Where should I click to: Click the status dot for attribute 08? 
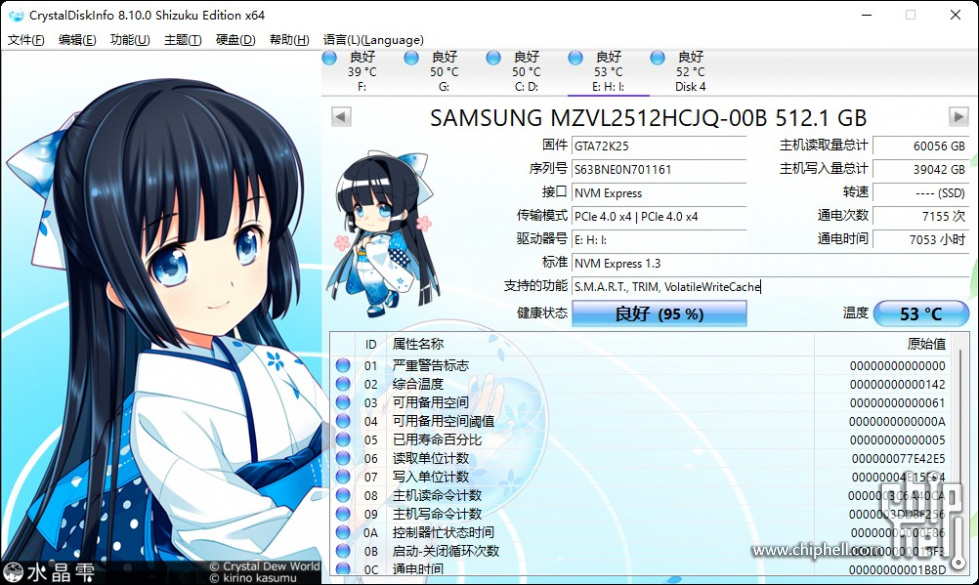[343, 495]
